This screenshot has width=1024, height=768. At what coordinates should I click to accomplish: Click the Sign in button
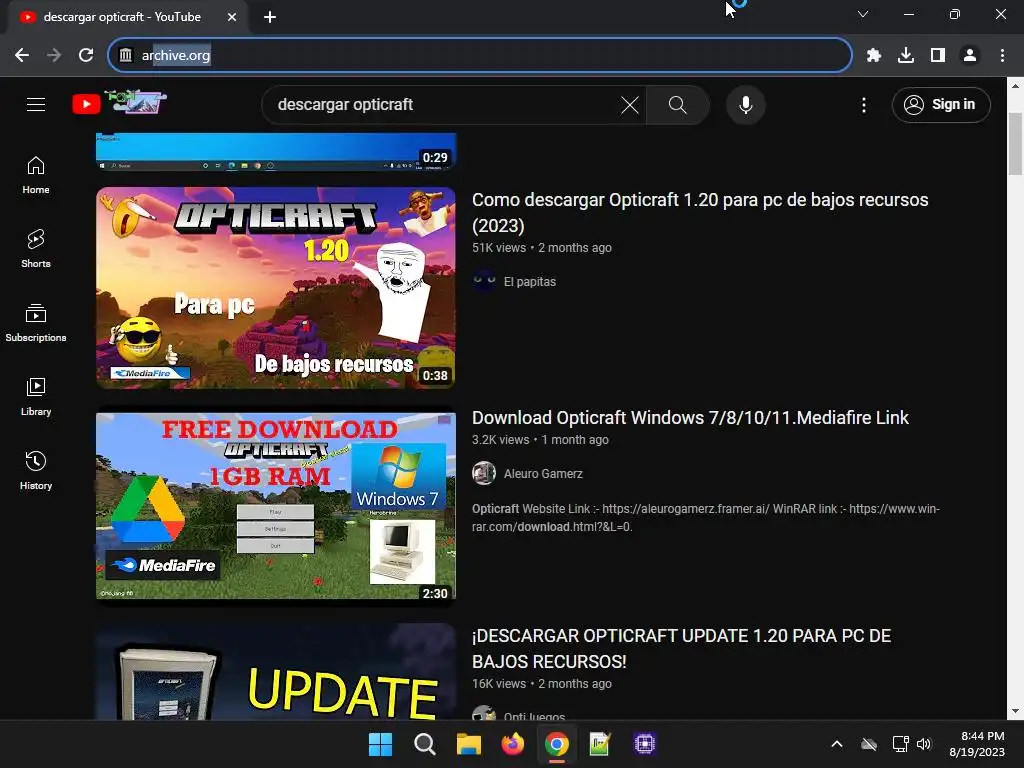click(940, 104)
